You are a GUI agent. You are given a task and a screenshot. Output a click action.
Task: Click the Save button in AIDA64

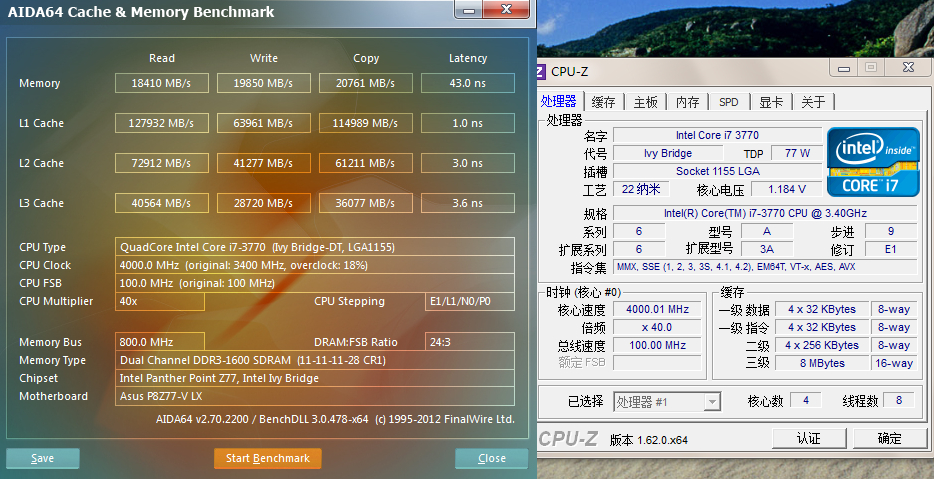coord(42,458)
